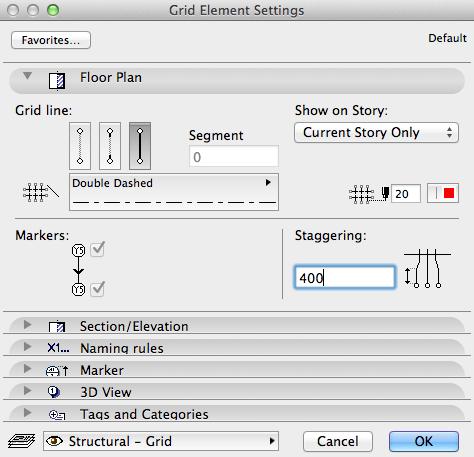Image resolution: width=474 pixels, height=457 pixels.
Task: Click the grid pen icon next to 20
Action: pos(369,194)
